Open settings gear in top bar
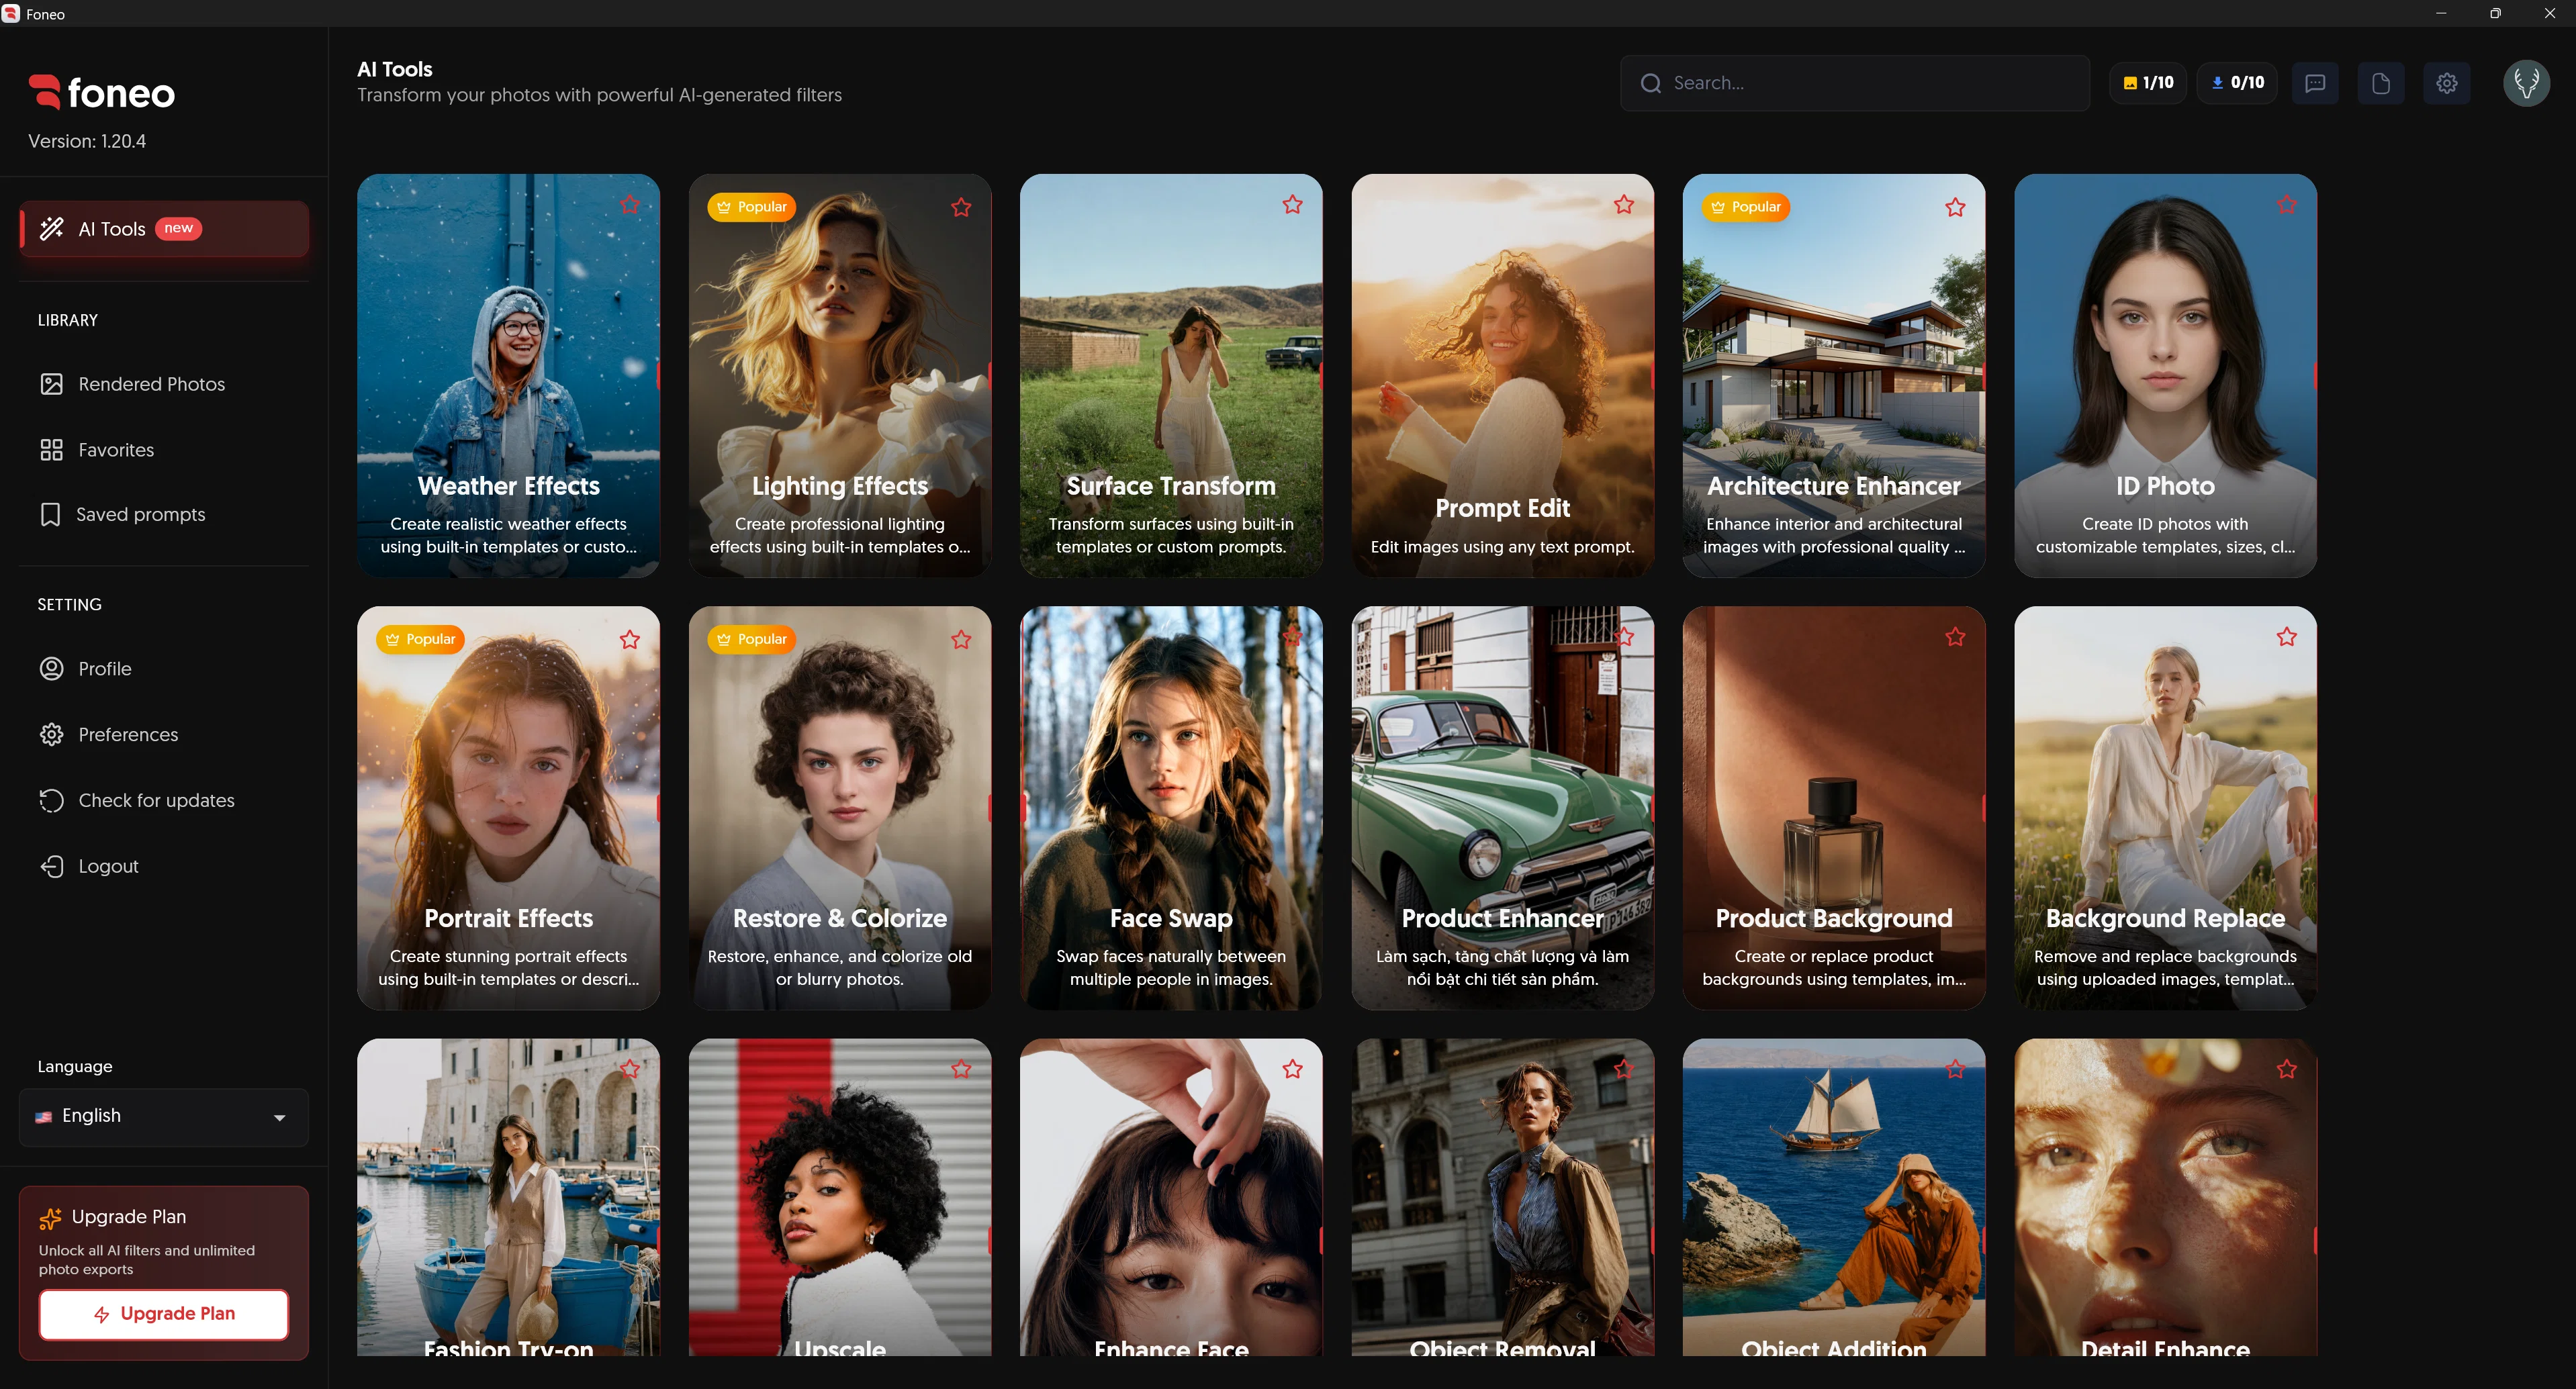This screenshot has height=1389, width=2576. tap(2447, 83)
